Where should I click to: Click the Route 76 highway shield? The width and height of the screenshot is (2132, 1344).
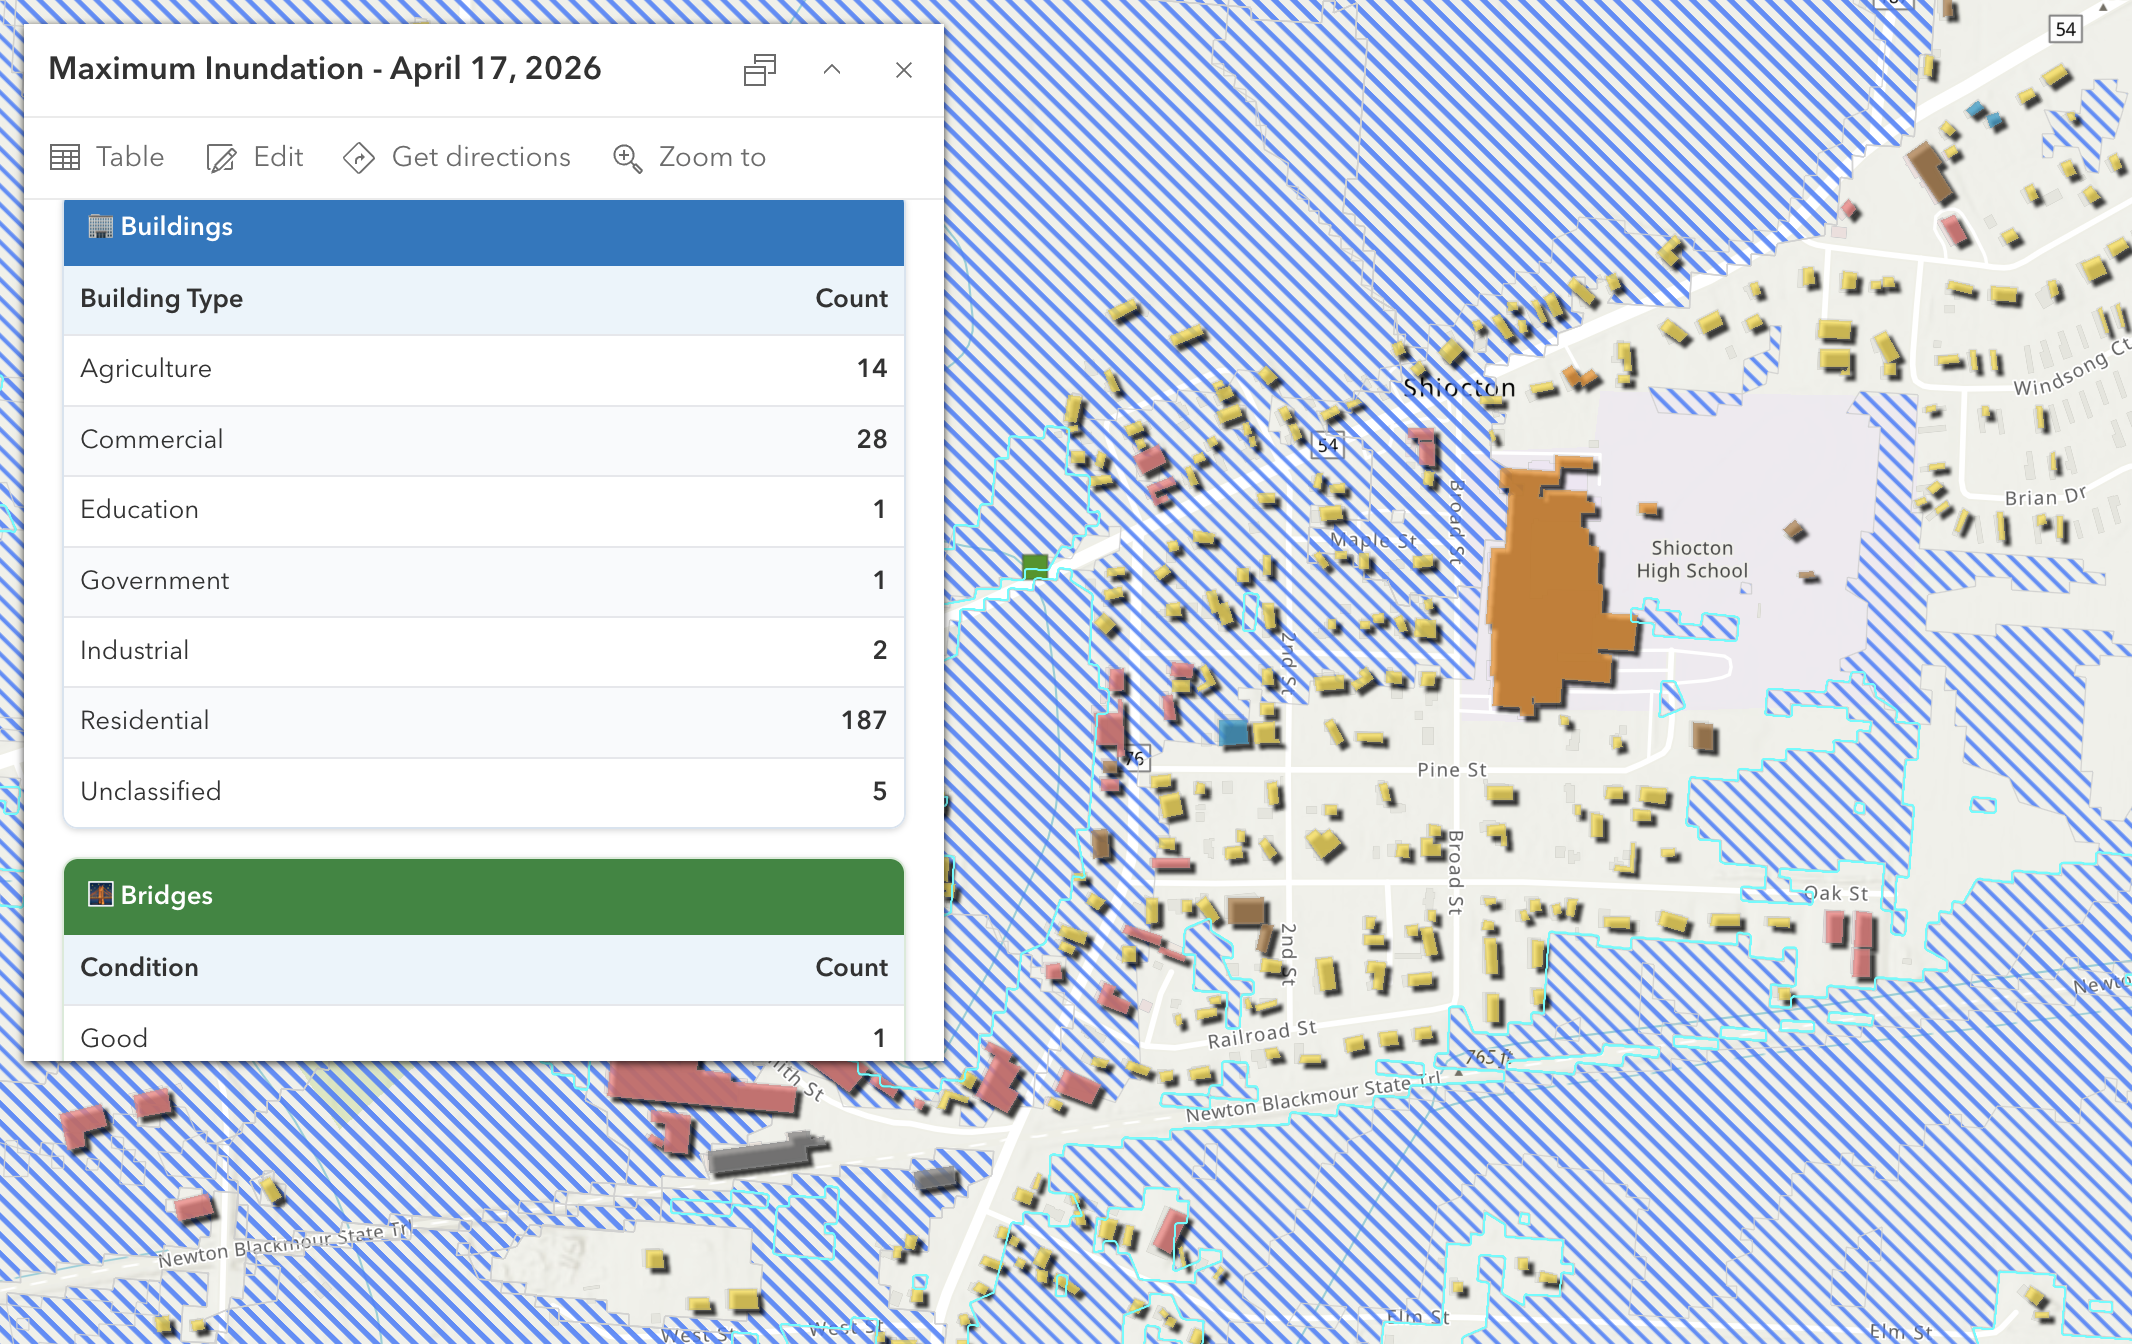click(x=1134, y=758)
